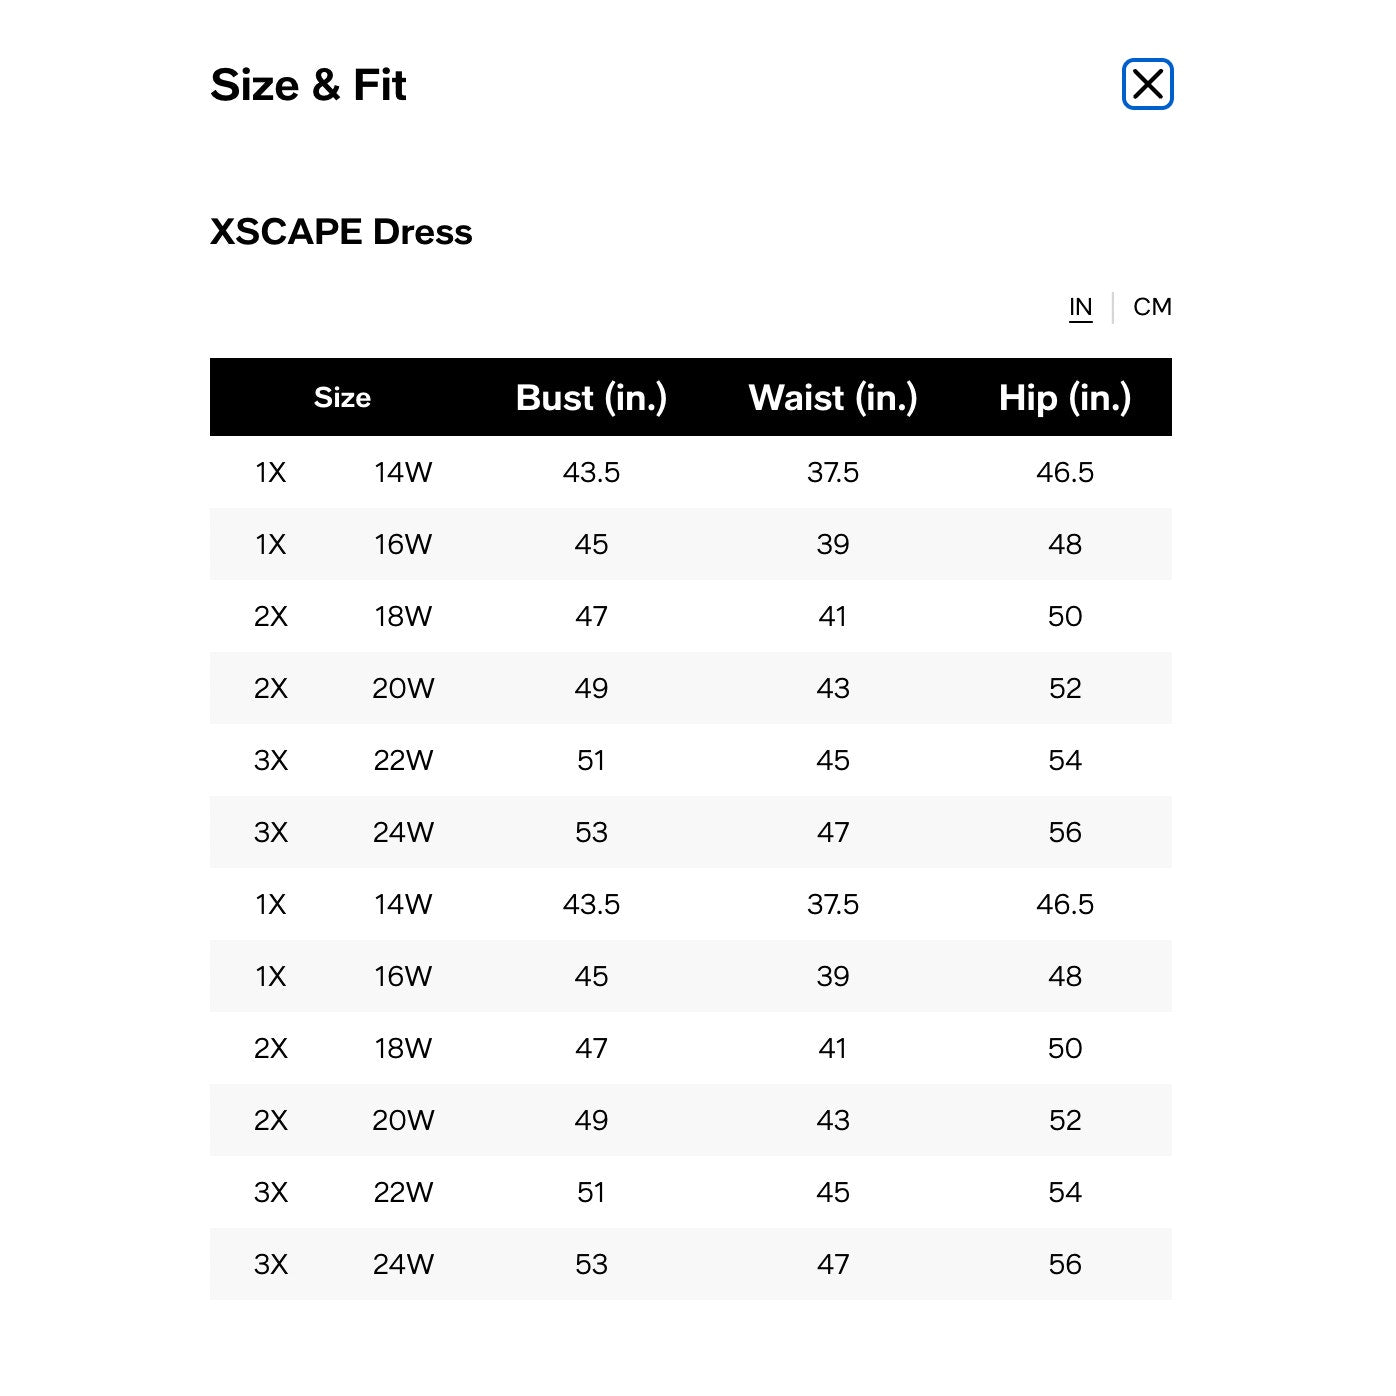Image resolution: width=1396 pixels, height=1396 pixels.
Task: Select the IN unit option
Action: click(x=1080, y=307)
